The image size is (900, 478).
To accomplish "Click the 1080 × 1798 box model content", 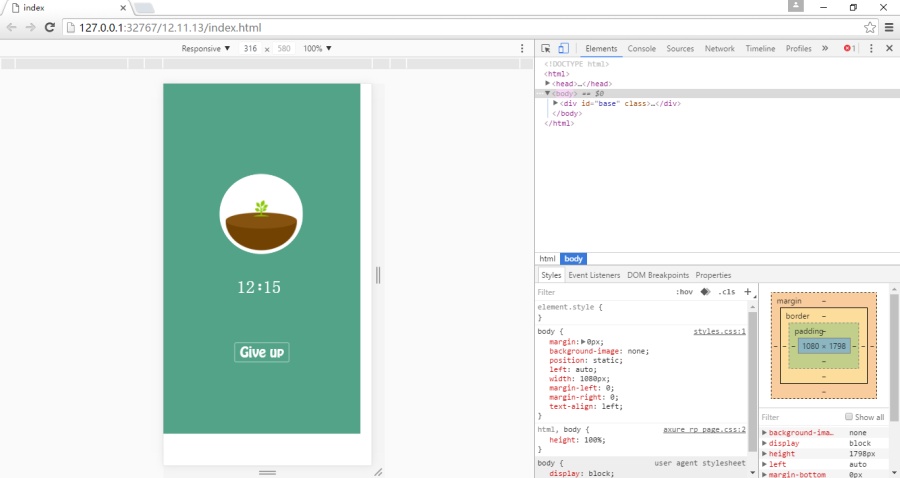I will click(x=824, y=346).
